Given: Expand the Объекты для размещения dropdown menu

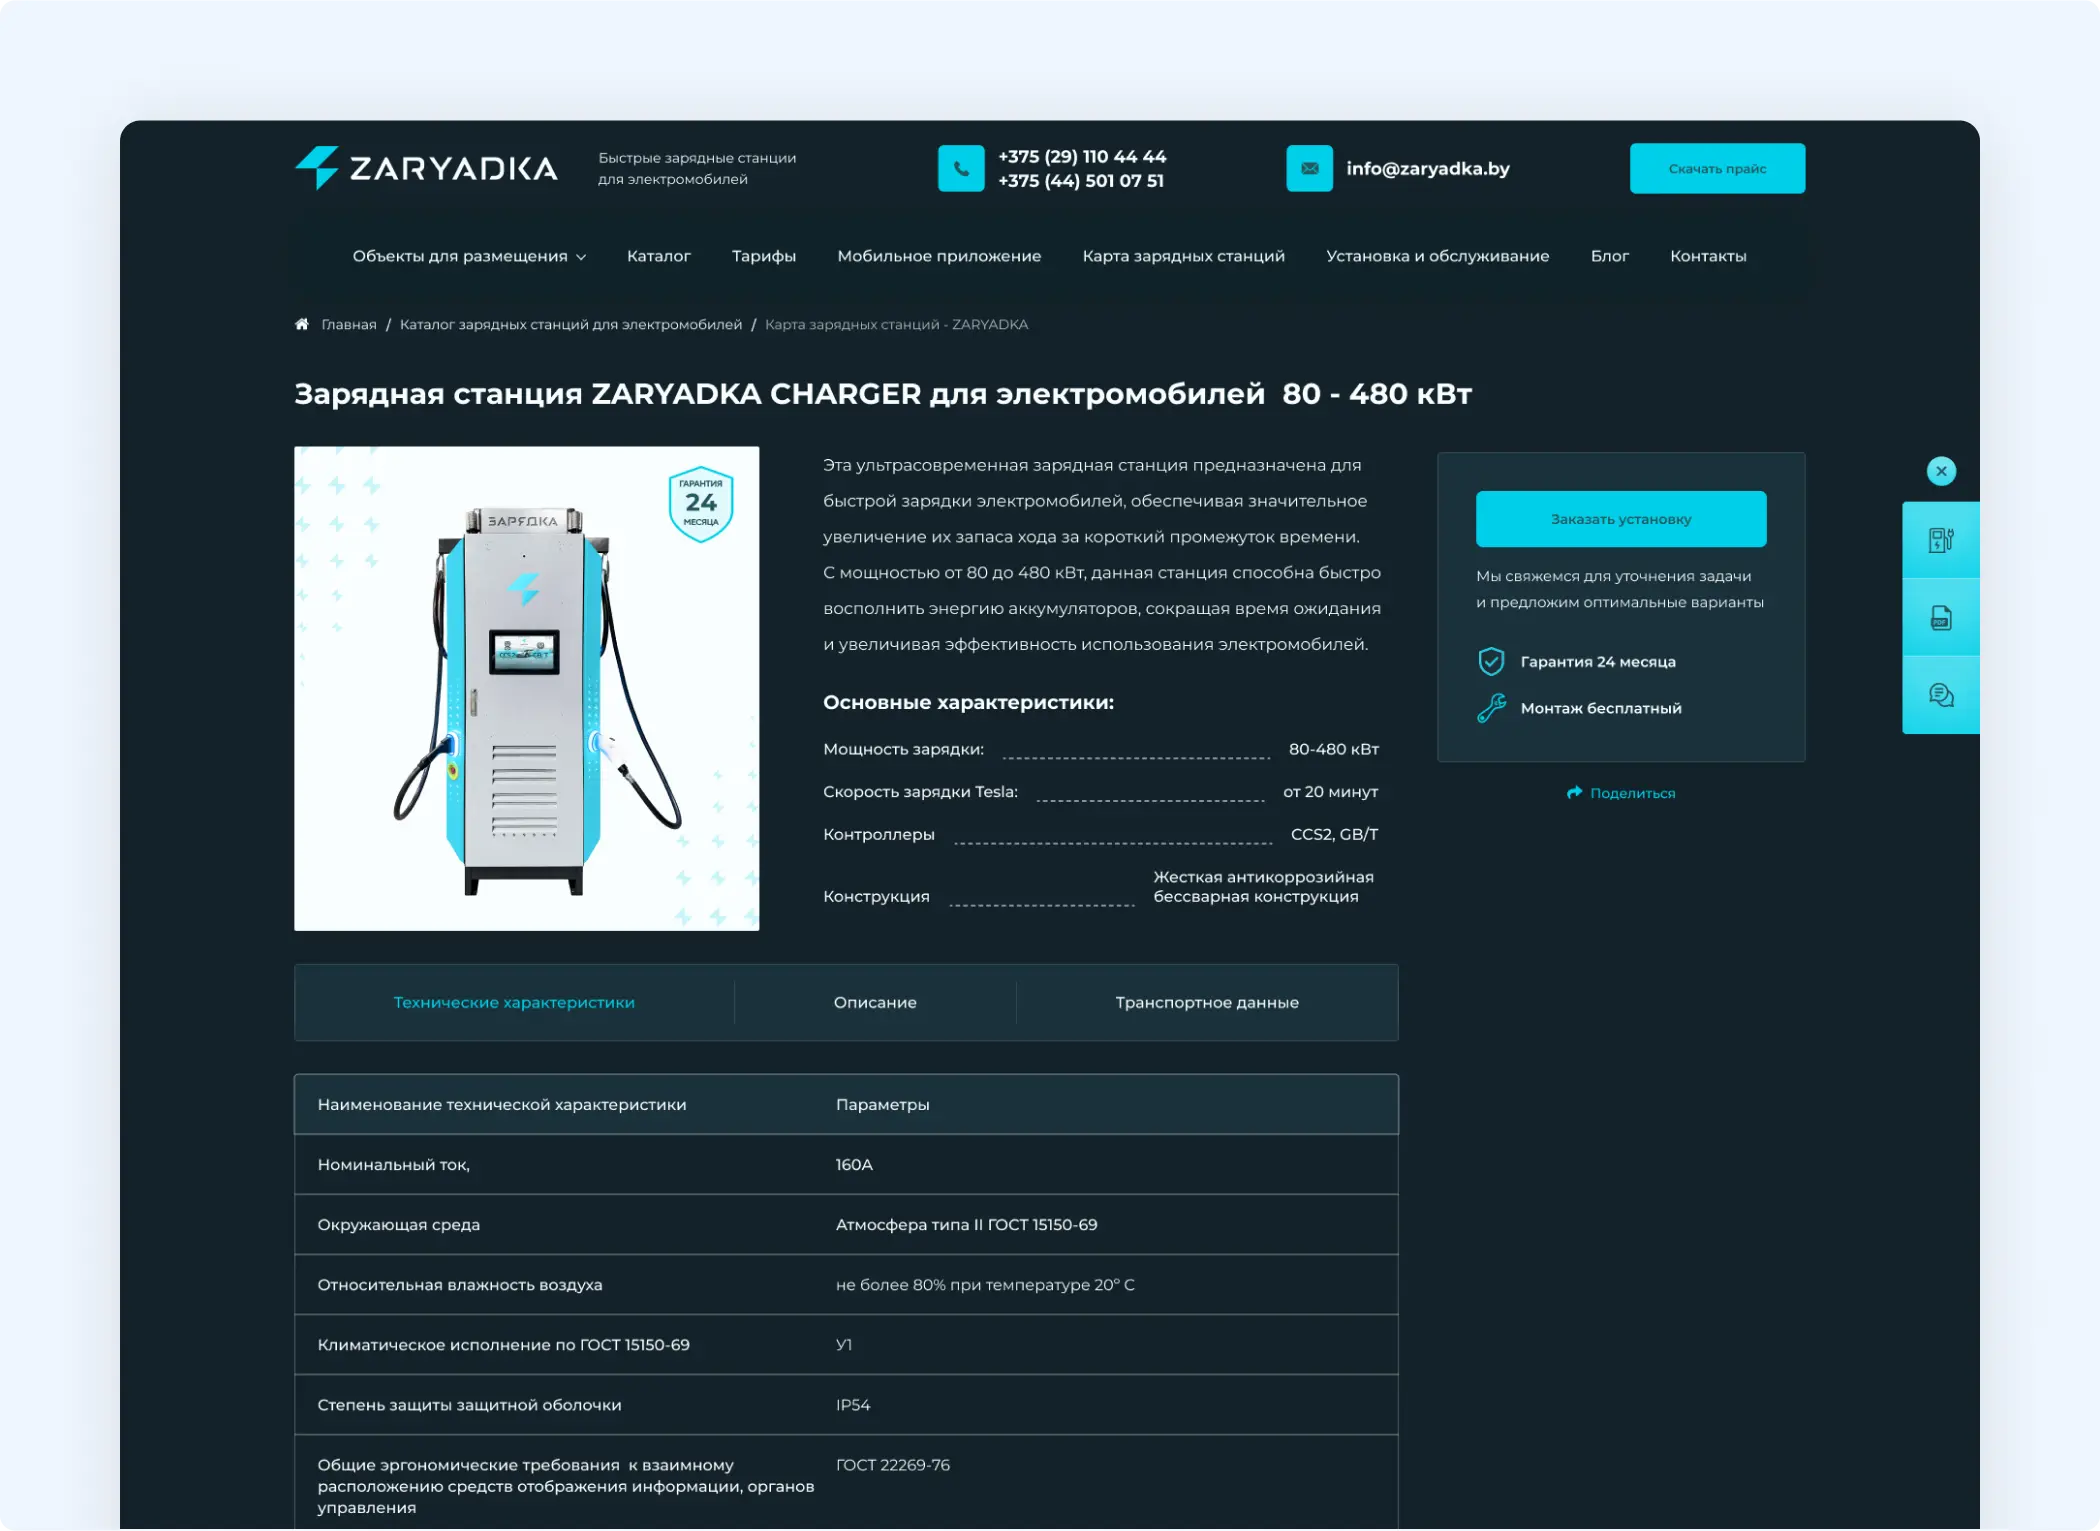Looking at the screenshot, I should (x=468, y=256).
